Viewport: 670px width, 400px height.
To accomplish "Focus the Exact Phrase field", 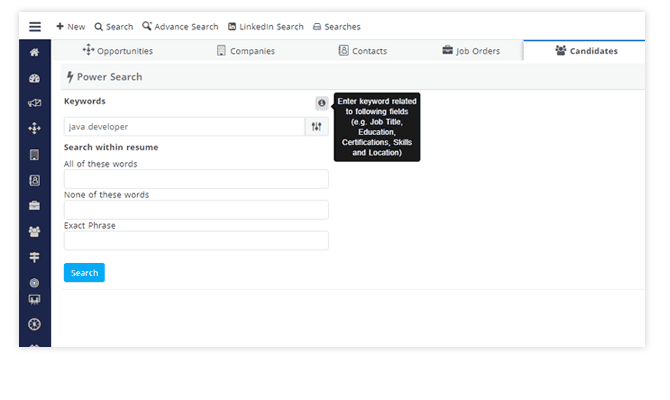I will tap(196, 241).
